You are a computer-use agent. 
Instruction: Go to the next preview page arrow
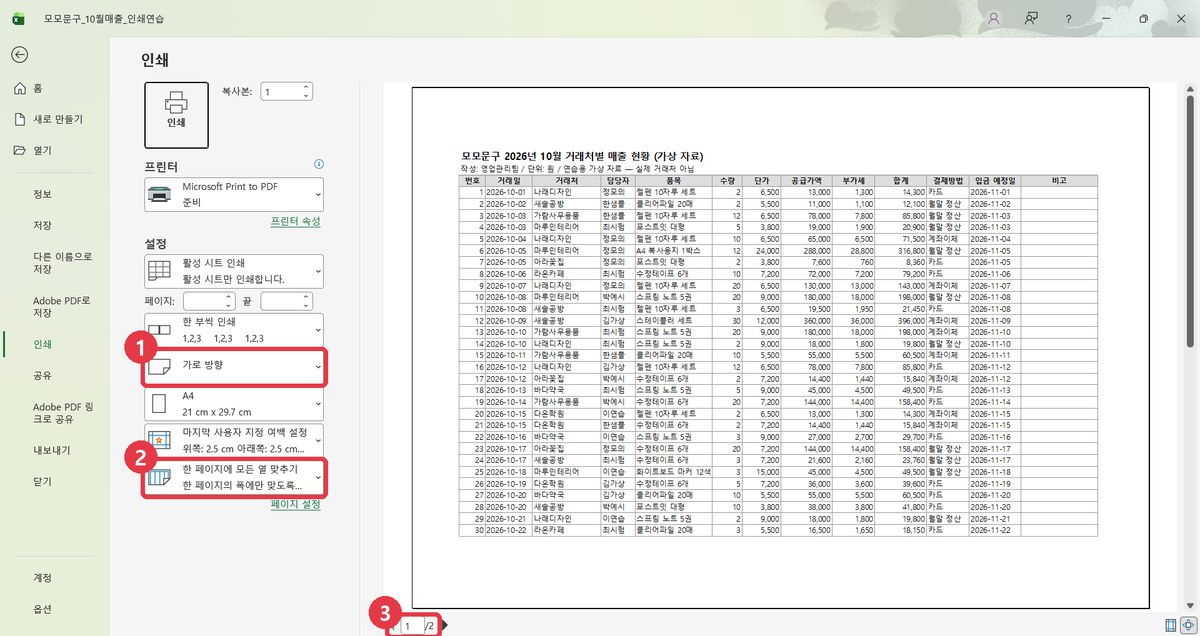coord(444,626)
